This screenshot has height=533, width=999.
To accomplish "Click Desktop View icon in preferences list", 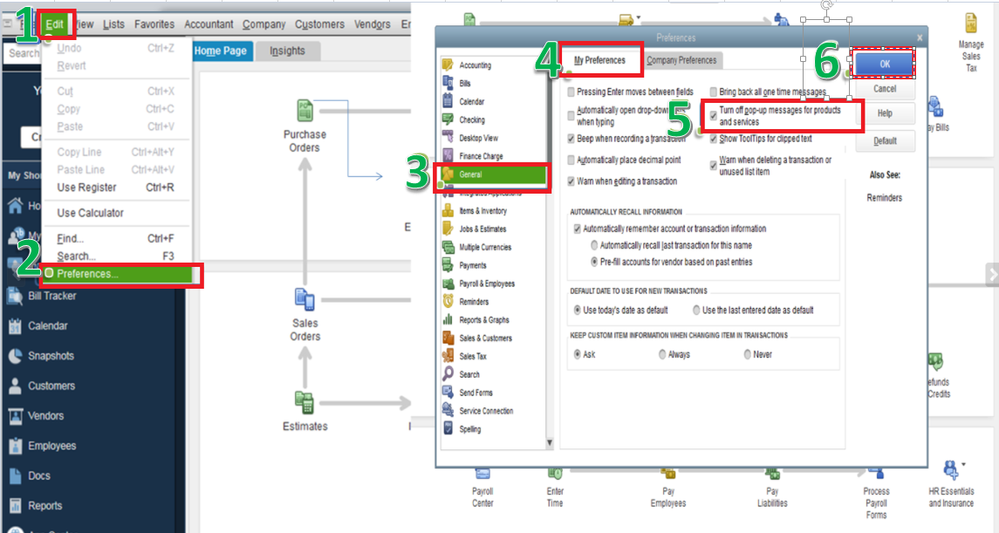I will (448, 138).
